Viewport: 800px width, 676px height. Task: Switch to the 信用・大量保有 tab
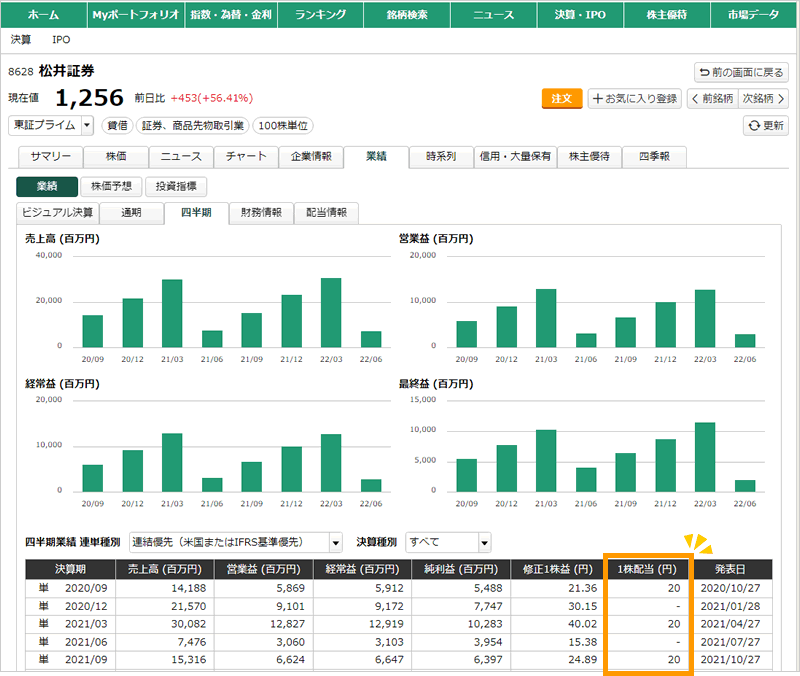pyautogui.click(x=515, y=157)
